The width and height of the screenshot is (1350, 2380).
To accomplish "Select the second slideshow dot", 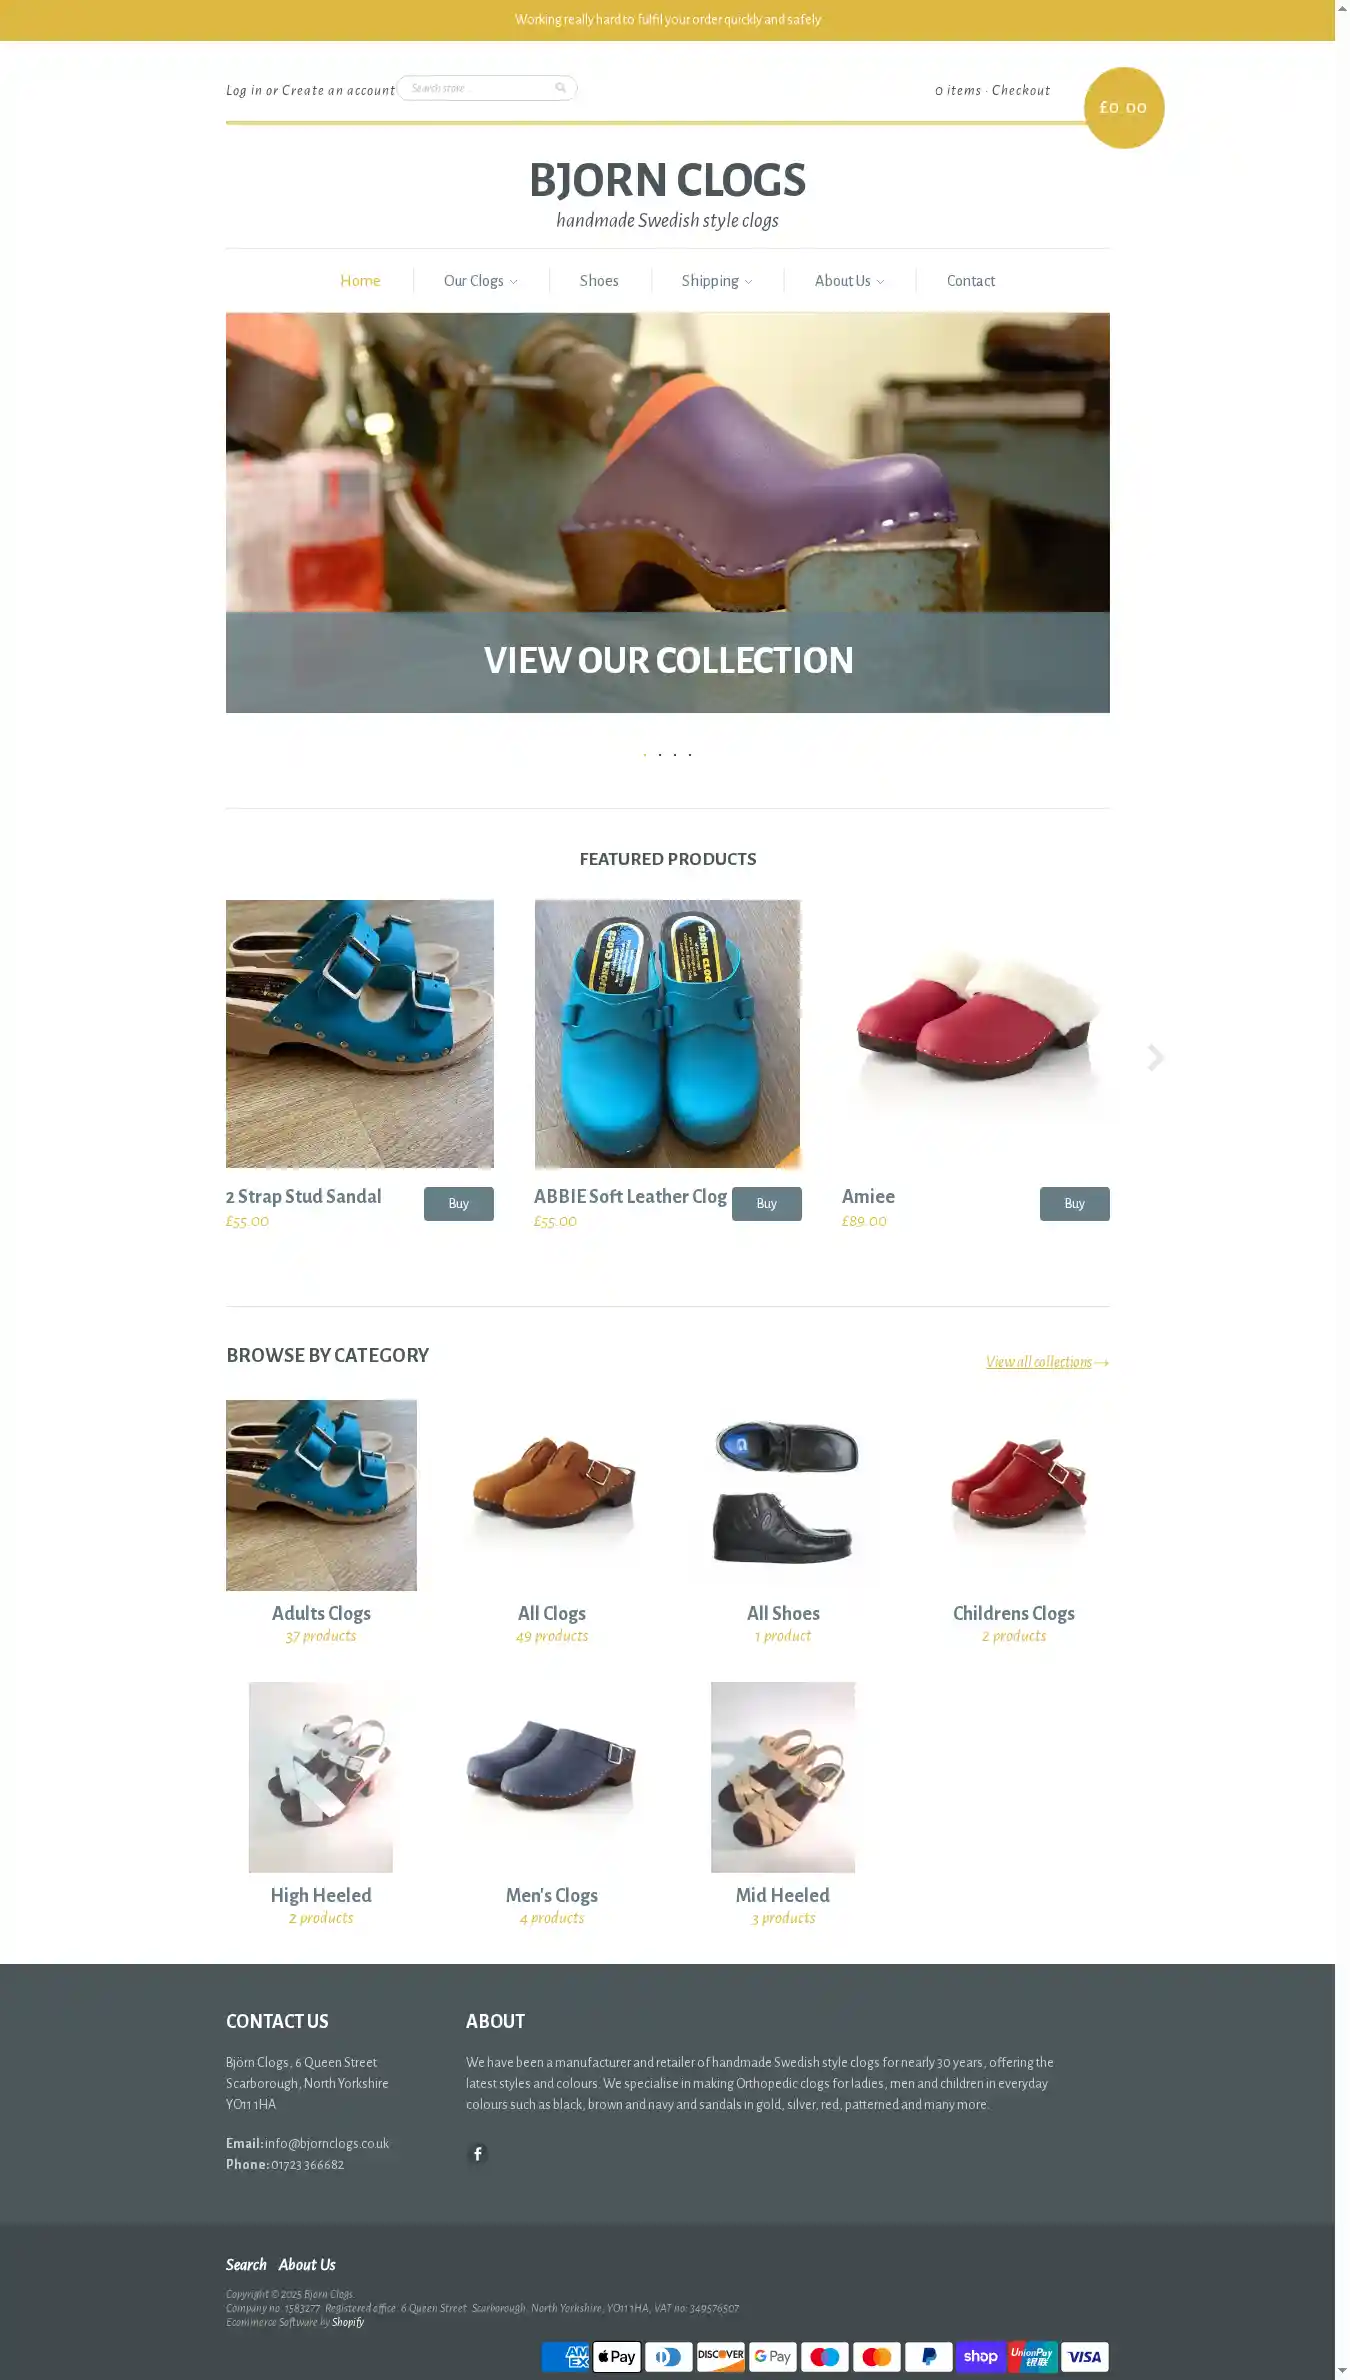I will click(x=660, y=754).
